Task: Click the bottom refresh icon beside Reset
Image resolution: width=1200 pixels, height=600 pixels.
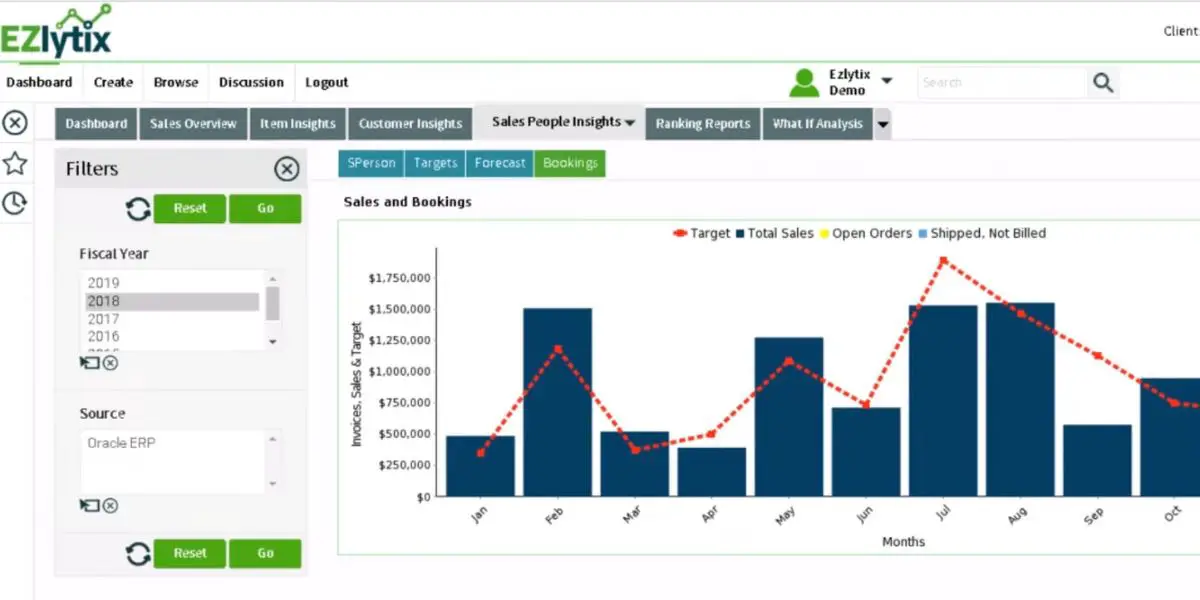Action: pyautogui.click(x=138, y=553)
